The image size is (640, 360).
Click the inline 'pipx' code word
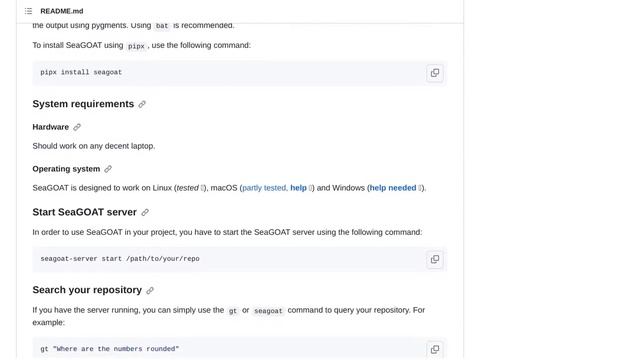[136, 46]
